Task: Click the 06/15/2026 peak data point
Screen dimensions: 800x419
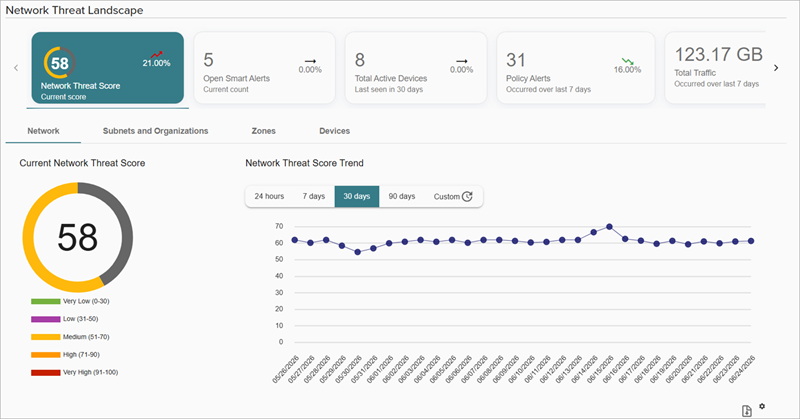Action: point(609,227)
